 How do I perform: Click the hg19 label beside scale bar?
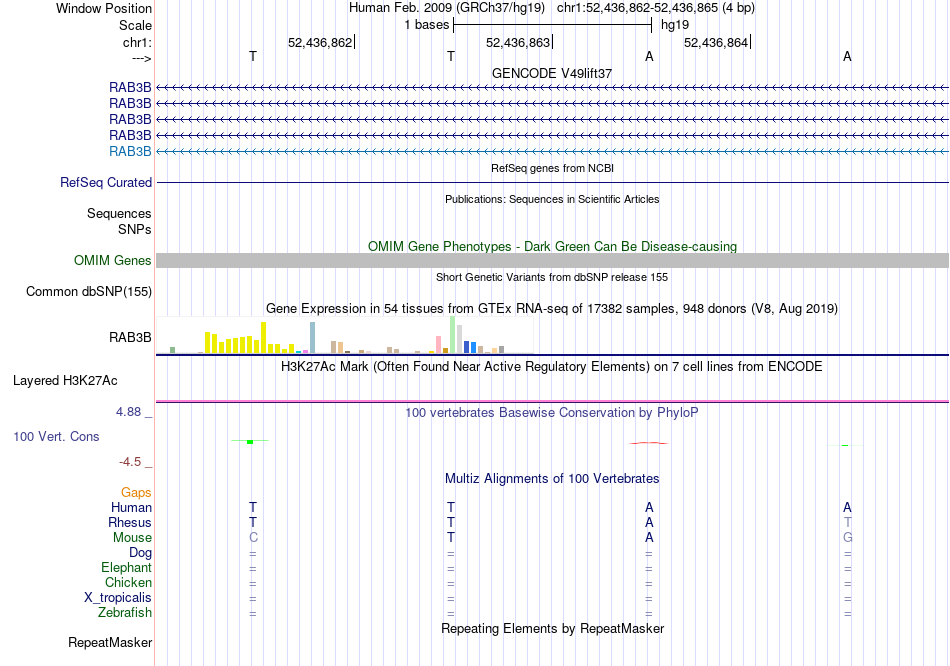coord(675,25)
